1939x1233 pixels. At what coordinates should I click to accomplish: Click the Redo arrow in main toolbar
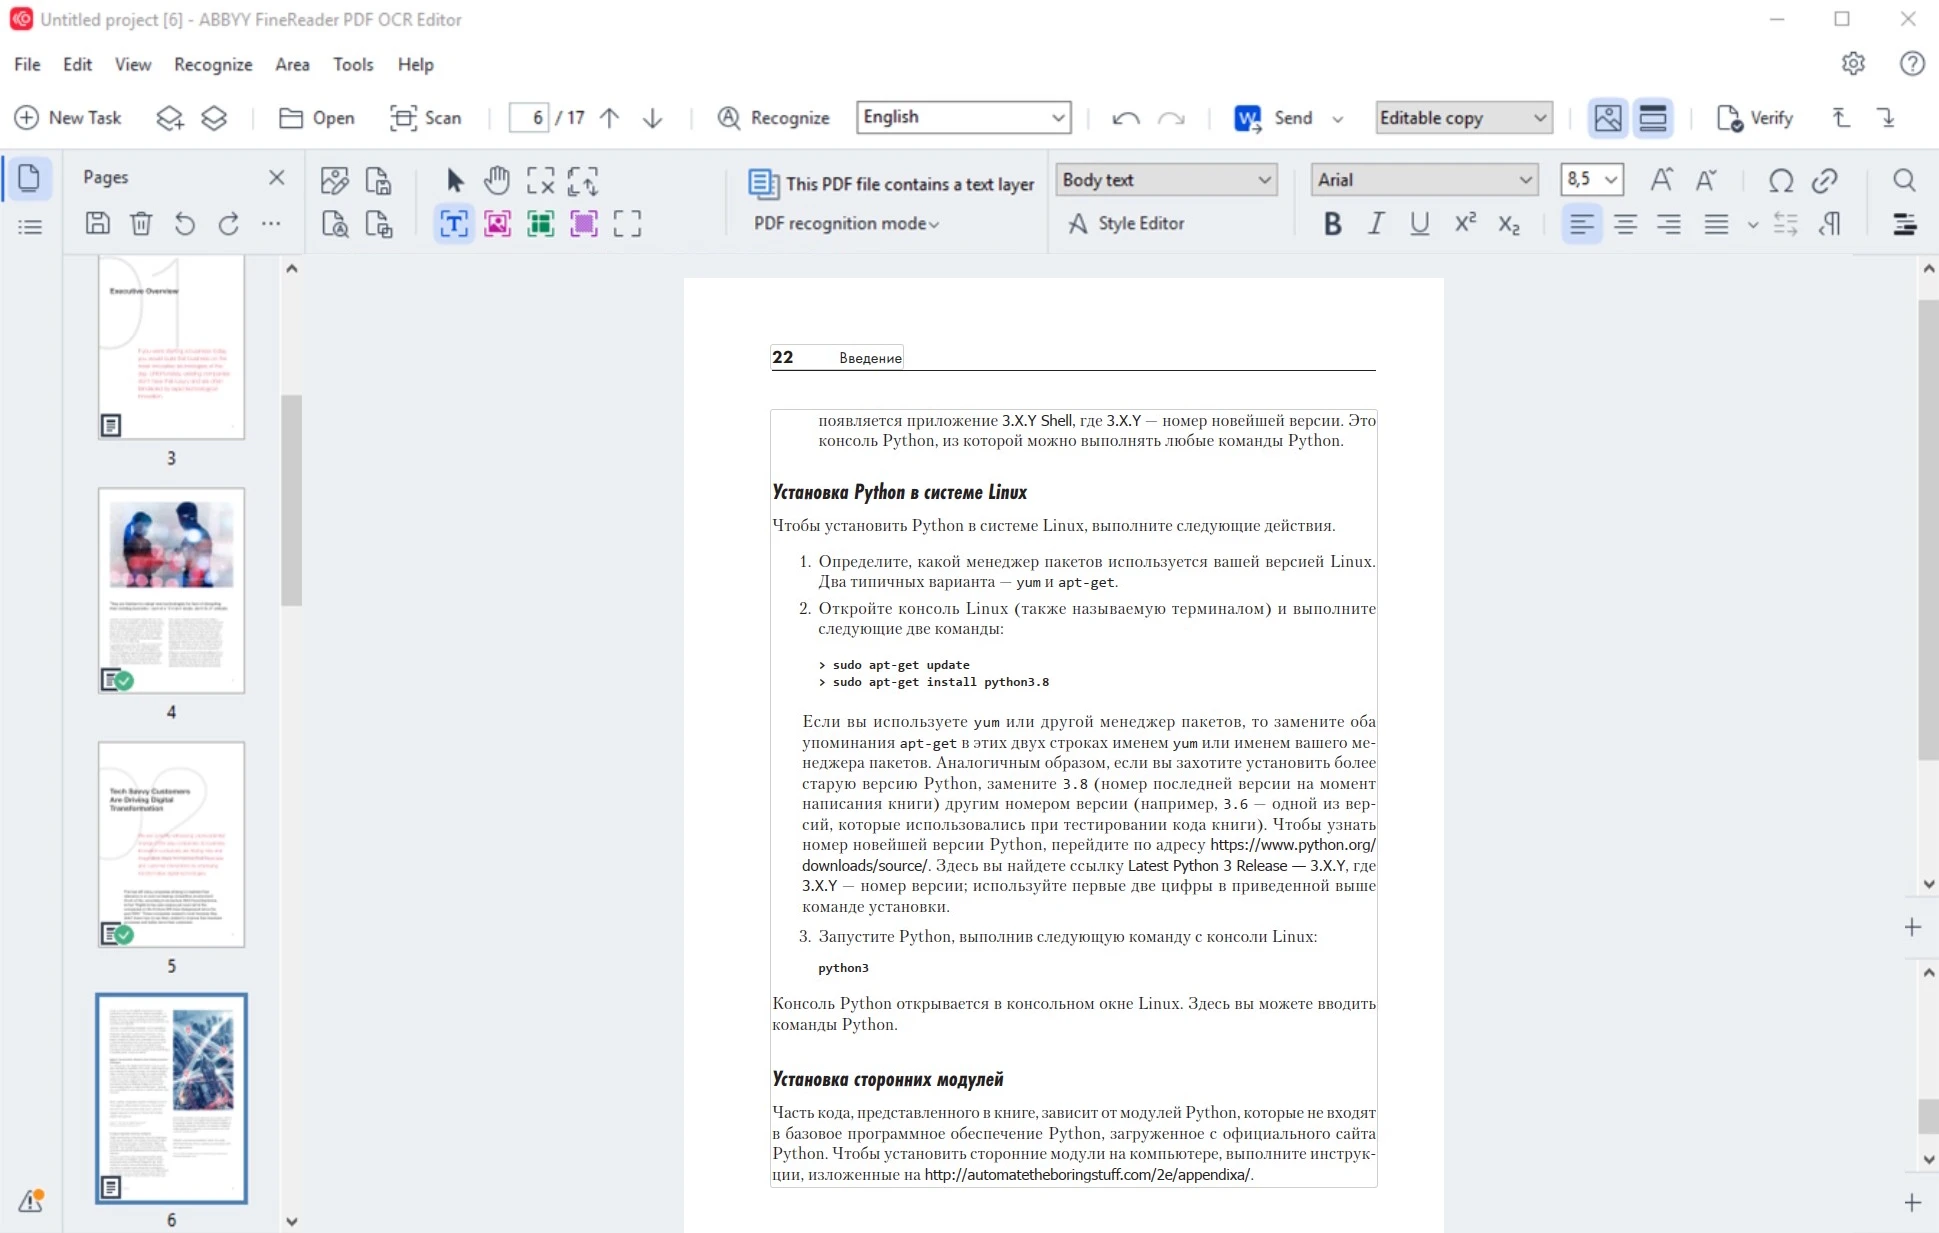pos(1171,119)
